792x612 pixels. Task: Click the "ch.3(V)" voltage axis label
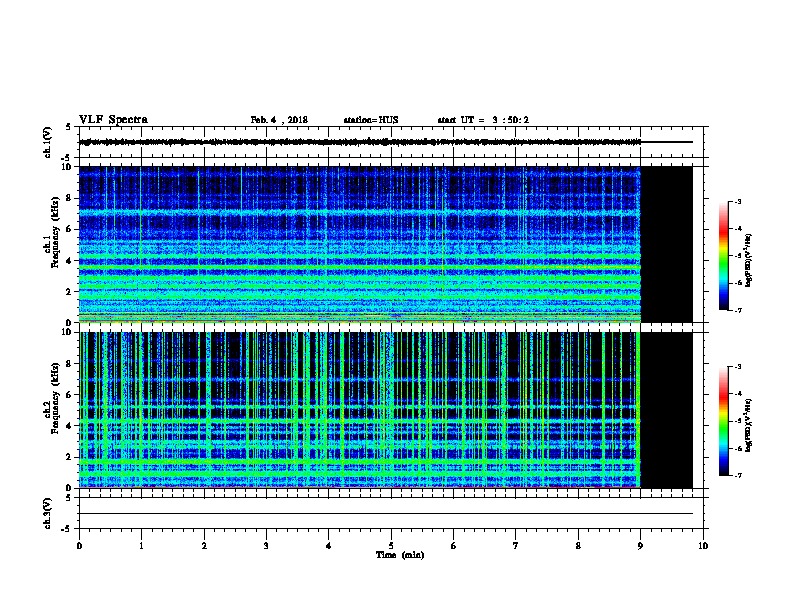coord(47,513)
